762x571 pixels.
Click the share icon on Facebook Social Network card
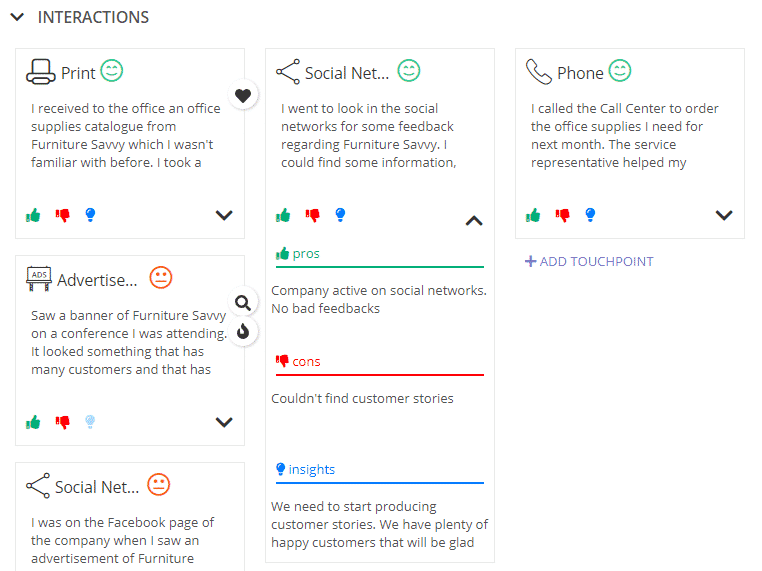click(38, 485)
